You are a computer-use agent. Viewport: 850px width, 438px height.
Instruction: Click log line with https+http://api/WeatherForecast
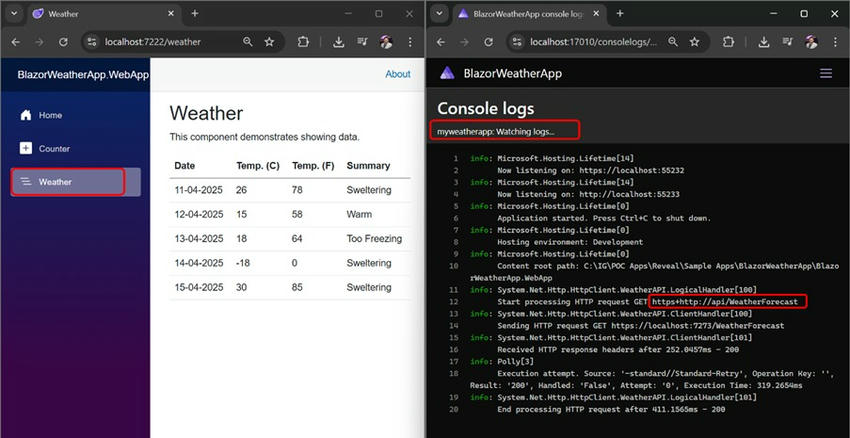point(647,302)
